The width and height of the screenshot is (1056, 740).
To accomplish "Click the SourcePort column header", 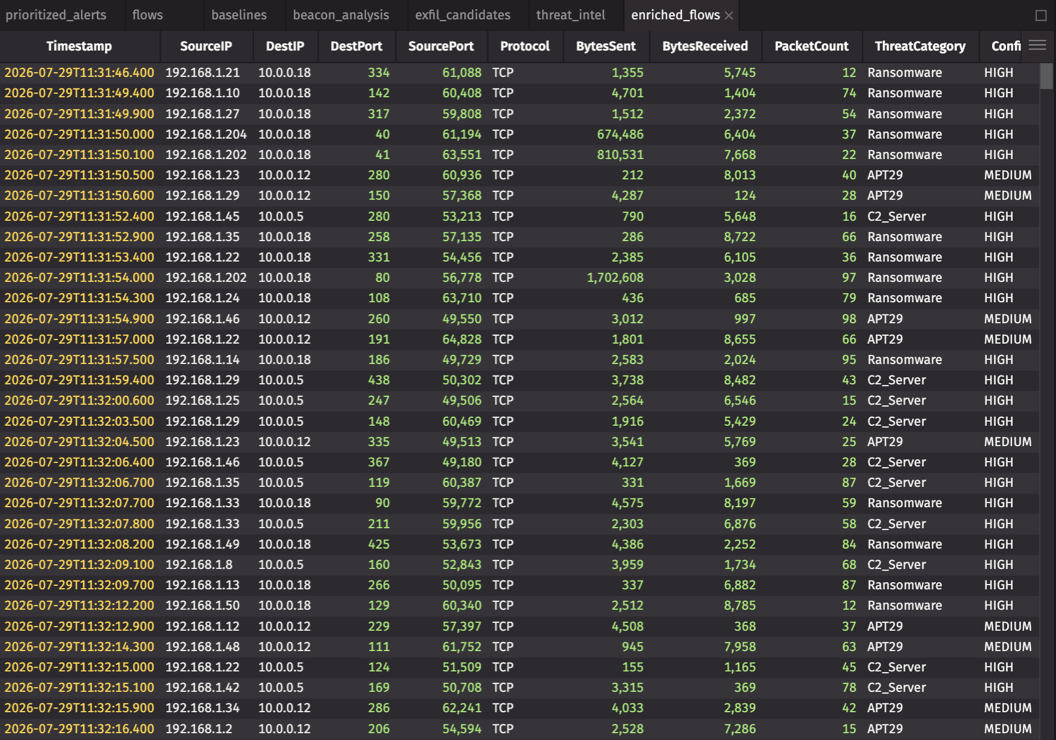I will click(441, 46).
